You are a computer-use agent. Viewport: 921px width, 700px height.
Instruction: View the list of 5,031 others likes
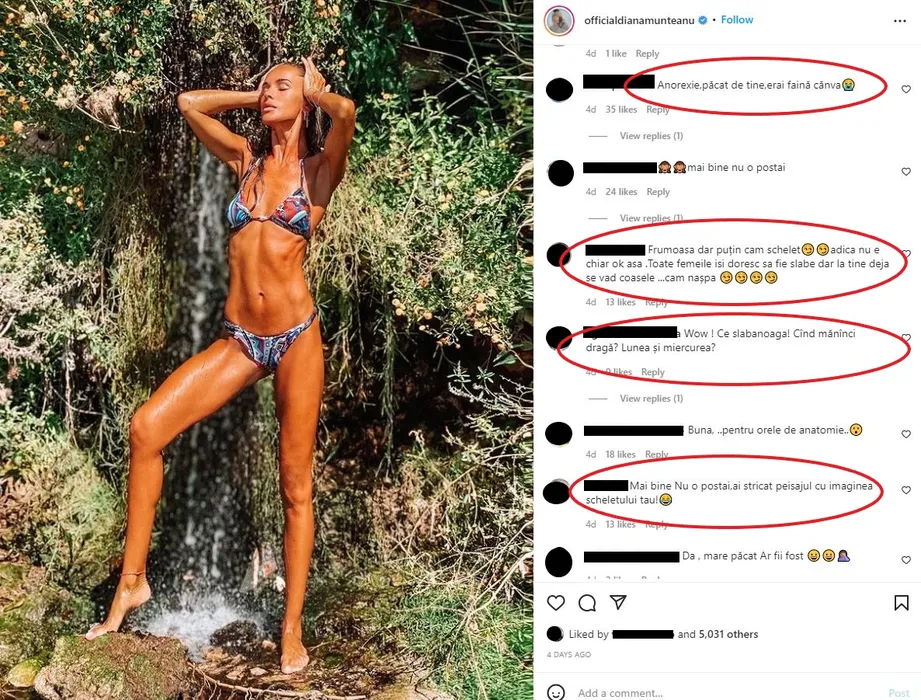coord(728,634)
